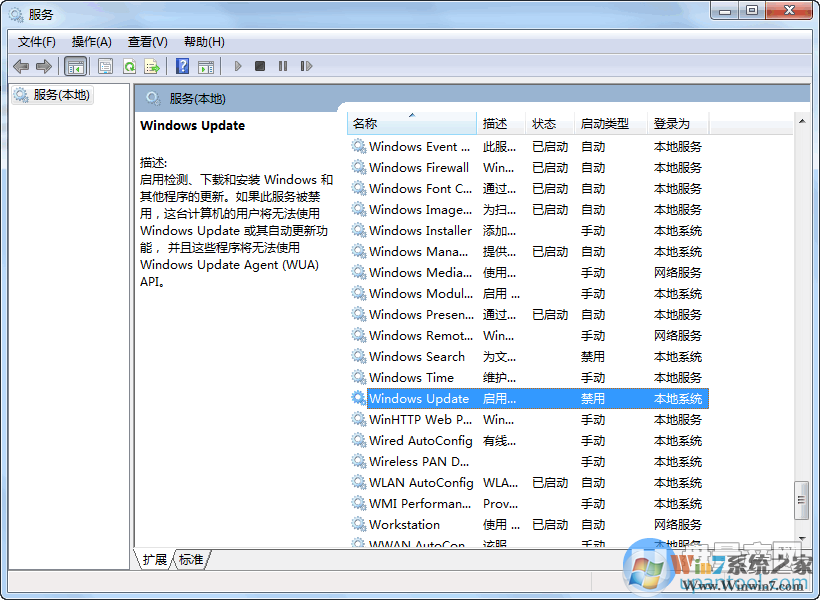Sort by the 名称 column header

click(412, 123)
